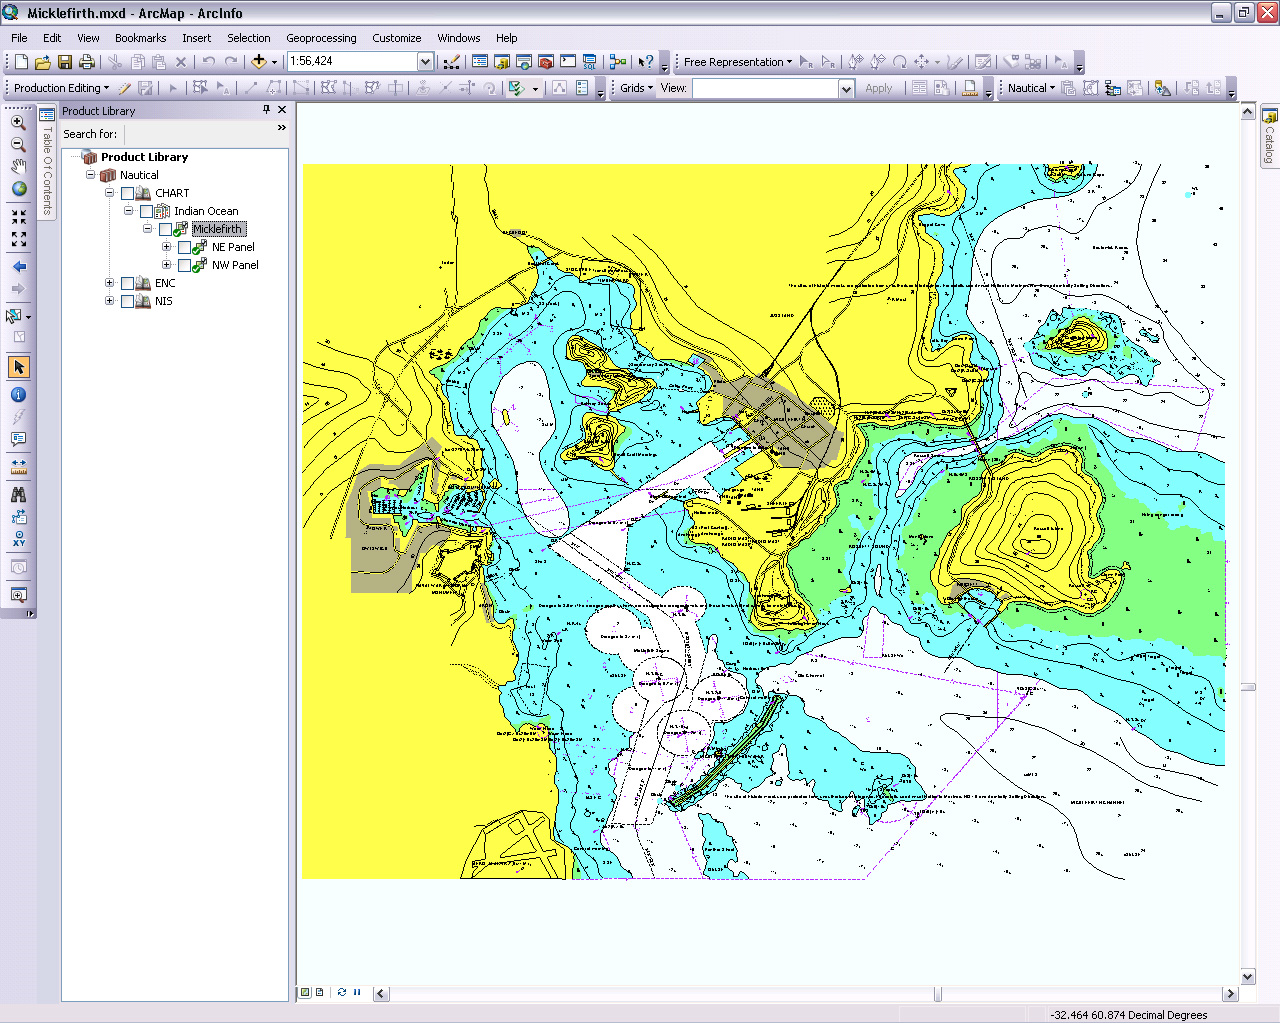
Task: Check the CHART checkbox
Action: [127, 194]
